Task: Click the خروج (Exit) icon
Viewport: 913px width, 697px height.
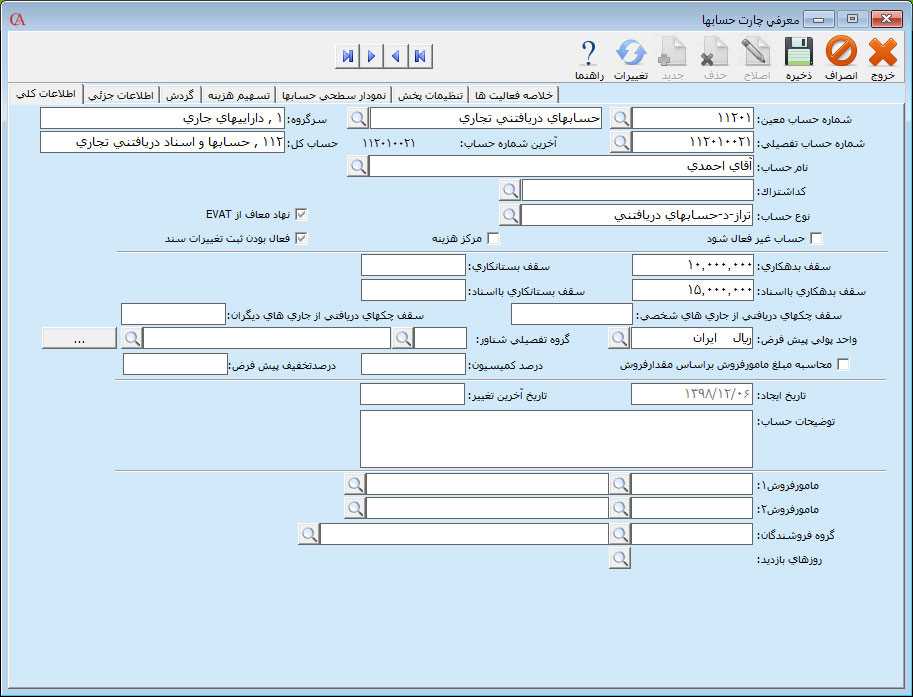Action: coord(883,50)
